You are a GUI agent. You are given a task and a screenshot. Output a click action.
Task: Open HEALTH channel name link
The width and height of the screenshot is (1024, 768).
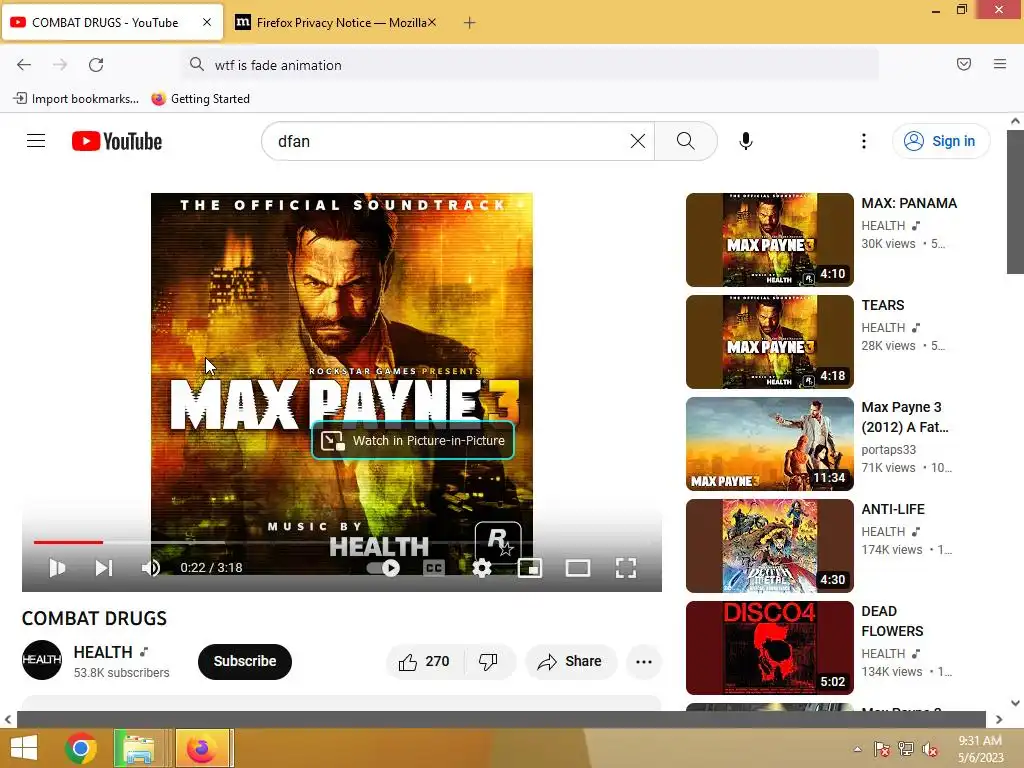coord(103,652)
